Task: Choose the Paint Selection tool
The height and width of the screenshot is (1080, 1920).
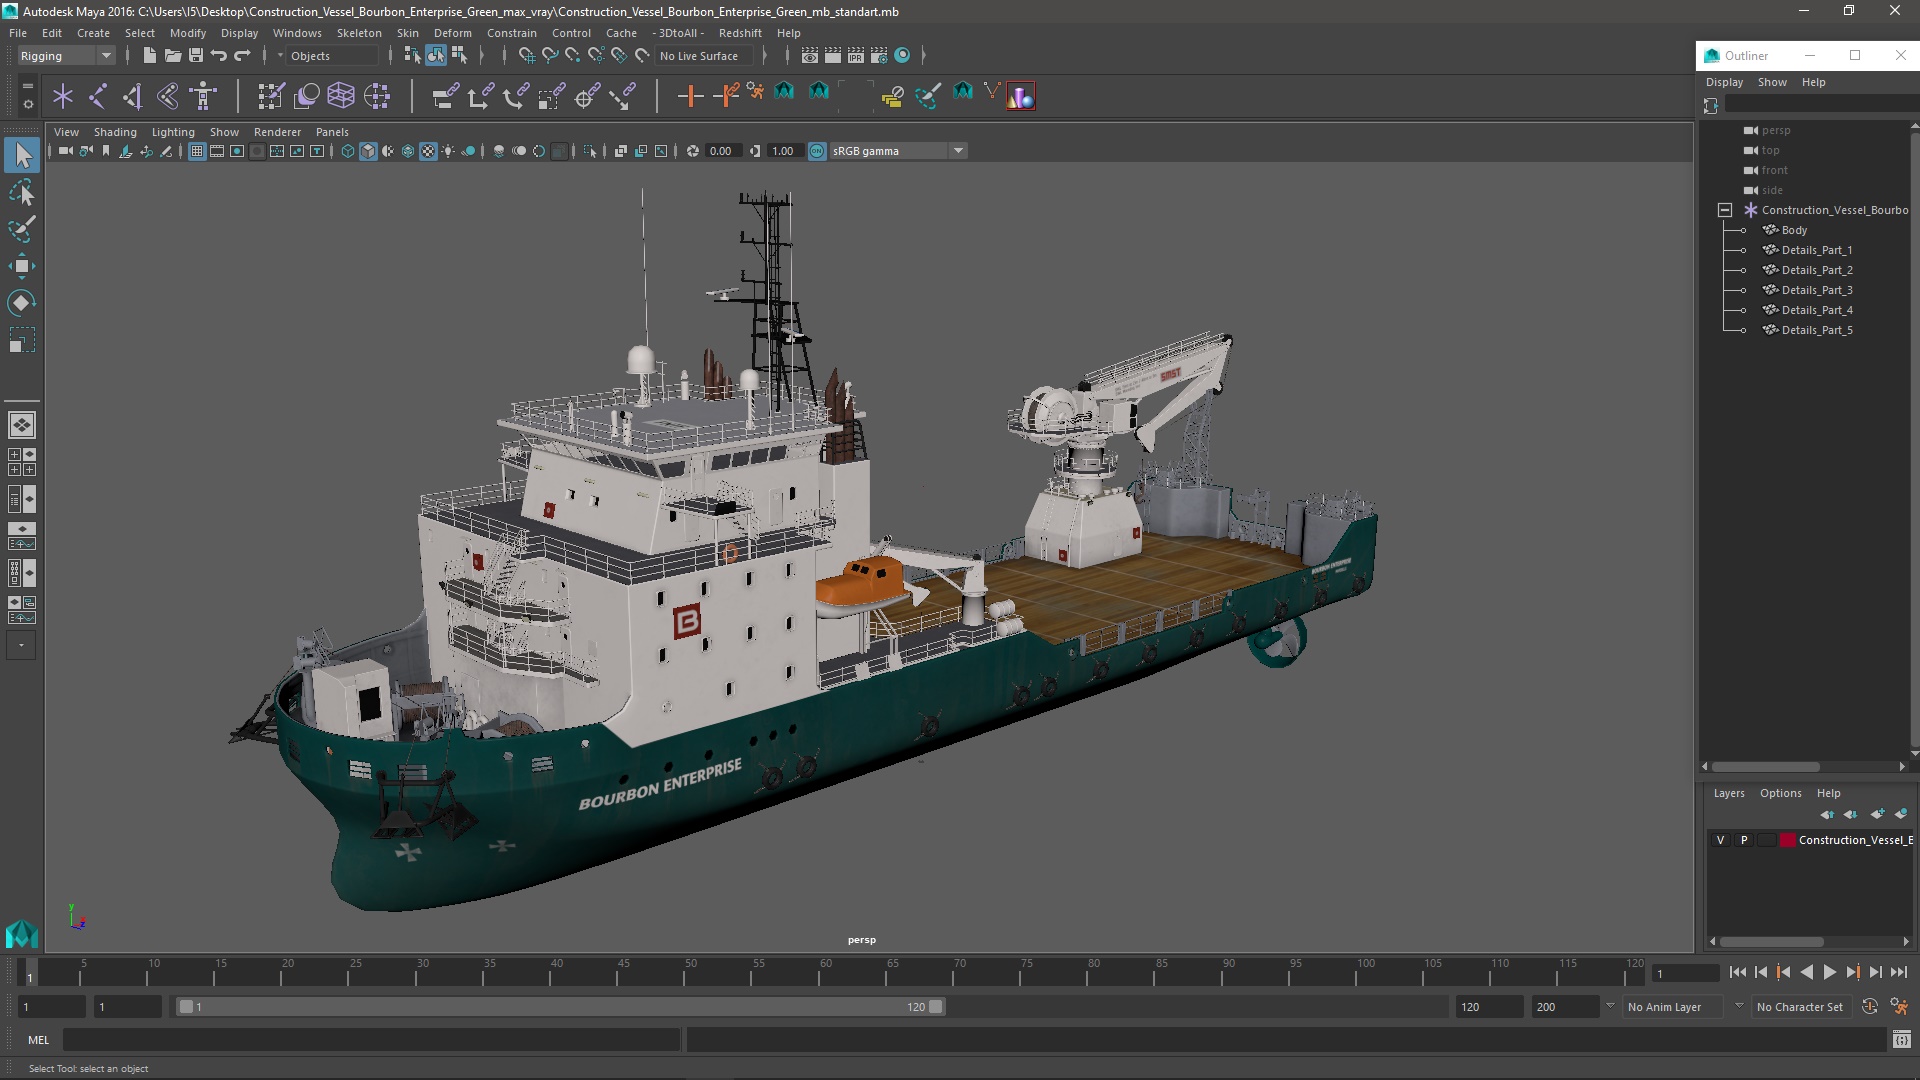Action: [x=22, y=229]
